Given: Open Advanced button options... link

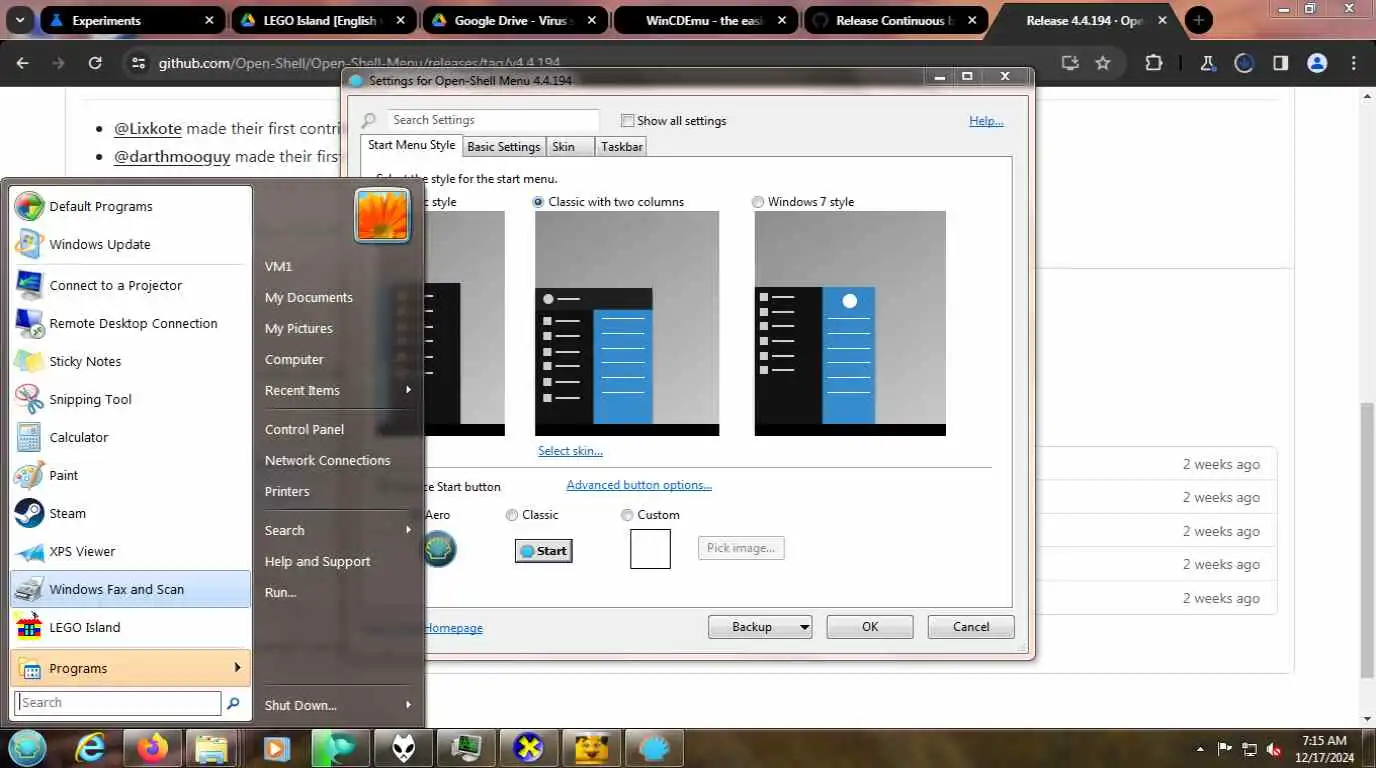Looking at the screenshot, I should tap(639, 485).
